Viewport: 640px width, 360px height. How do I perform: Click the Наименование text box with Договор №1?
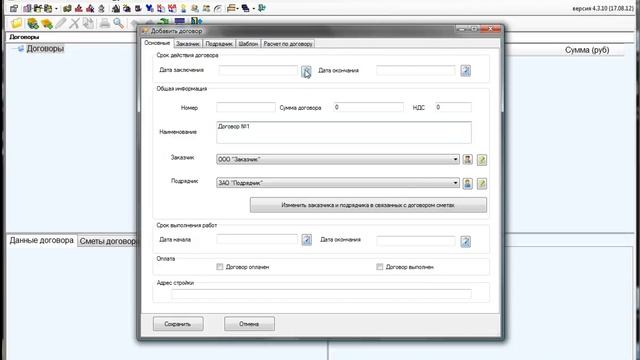coord(344,132)
